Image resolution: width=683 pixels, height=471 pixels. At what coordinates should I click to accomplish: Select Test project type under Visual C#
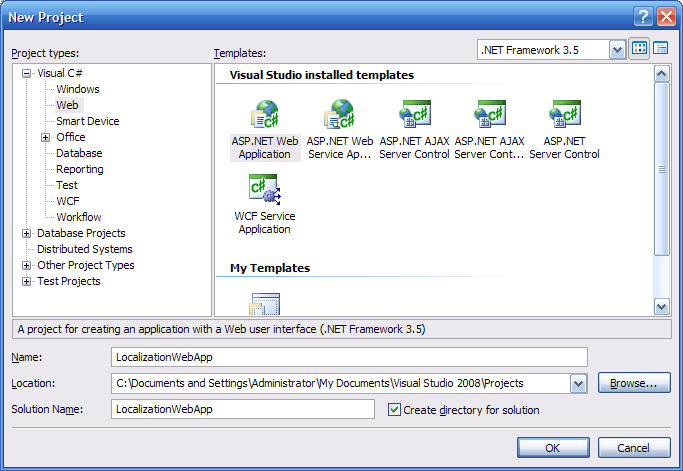67,185
